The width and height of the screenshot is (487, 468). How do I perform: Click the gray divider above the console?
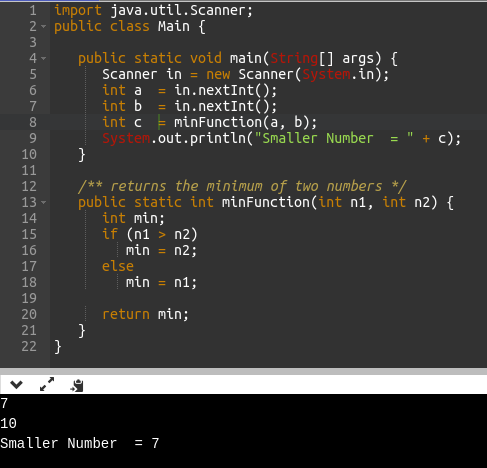point(243,371)
